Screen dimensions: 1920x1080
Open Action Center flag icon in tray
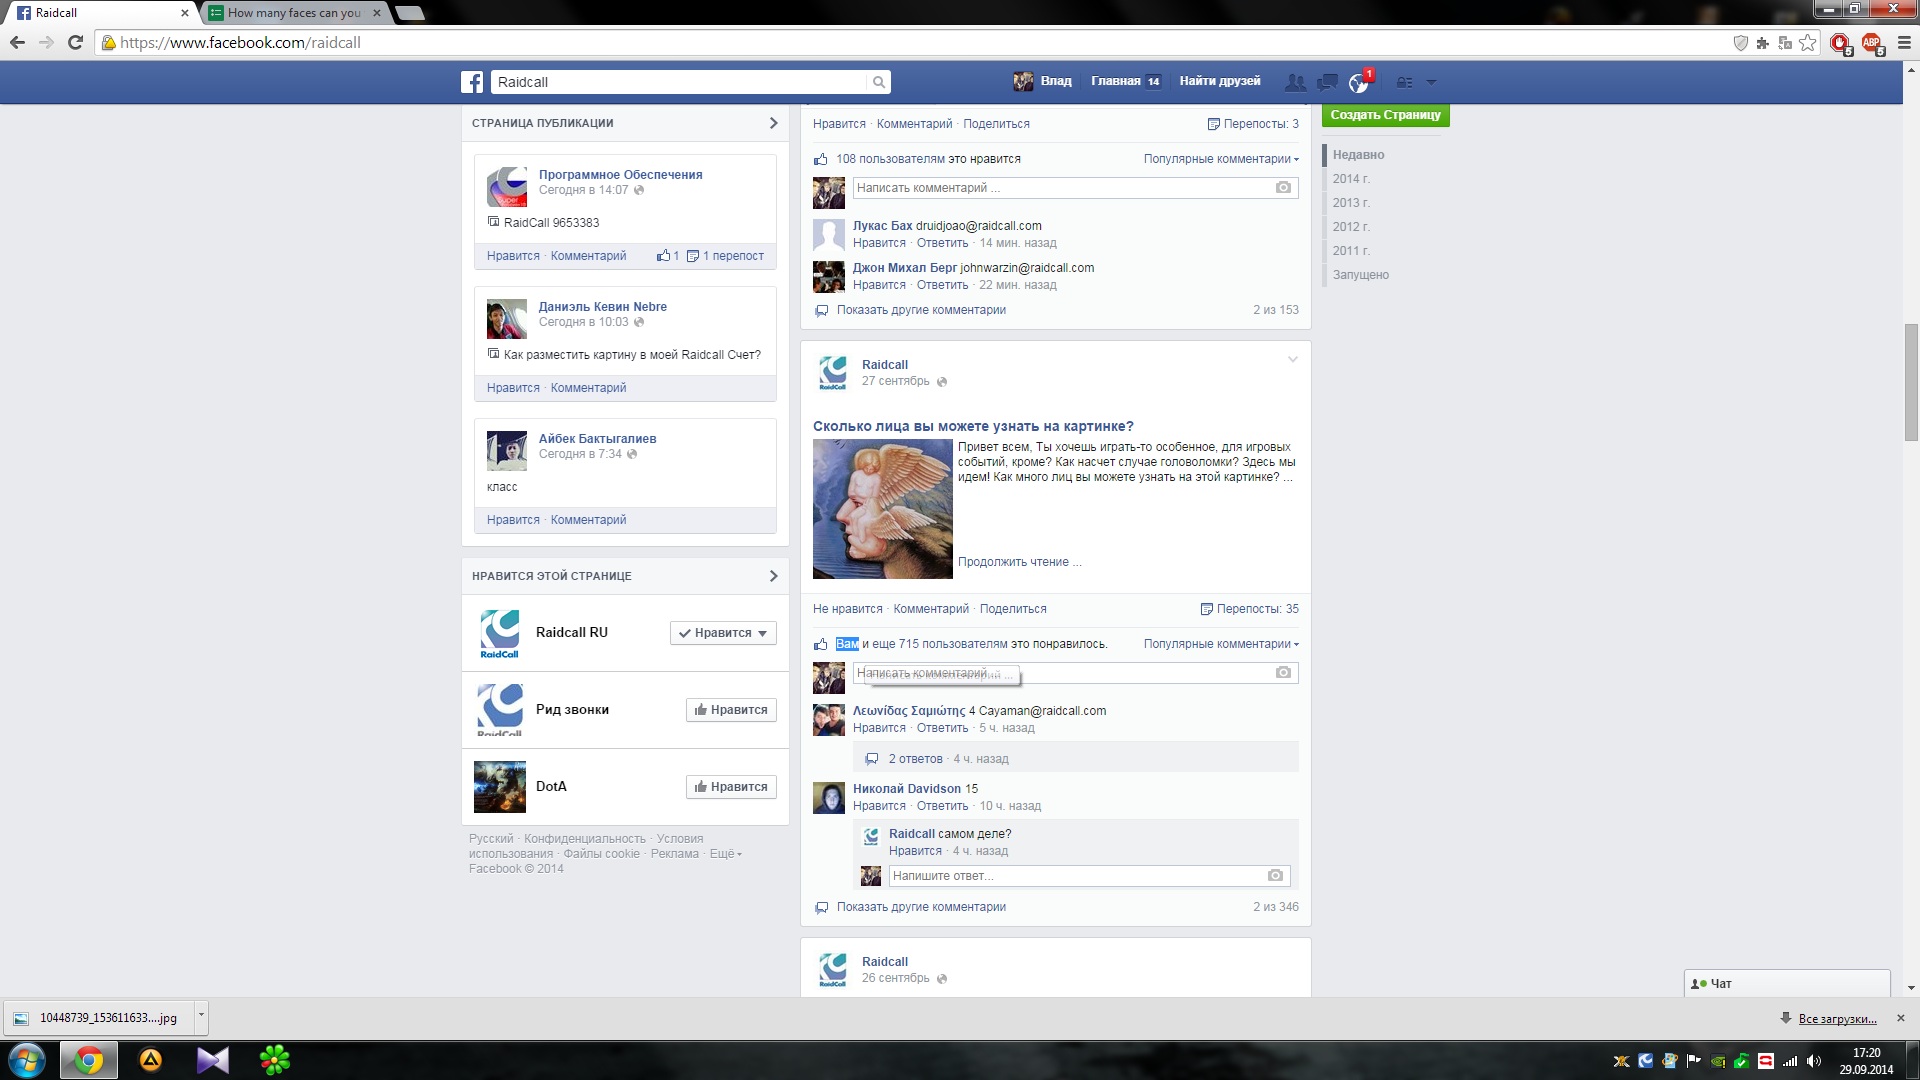coord(1694,1061)
